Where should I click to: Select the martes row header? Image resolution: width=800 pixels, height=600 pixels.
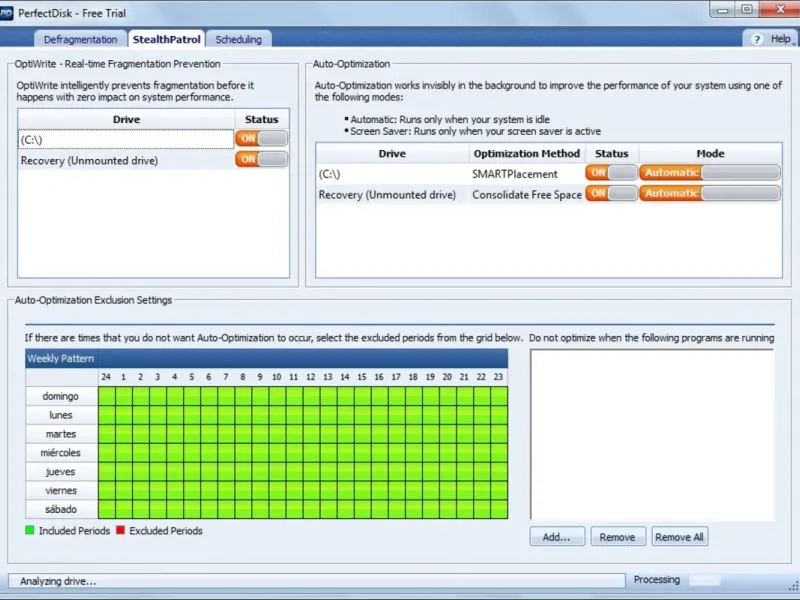(x=61, y=434)
